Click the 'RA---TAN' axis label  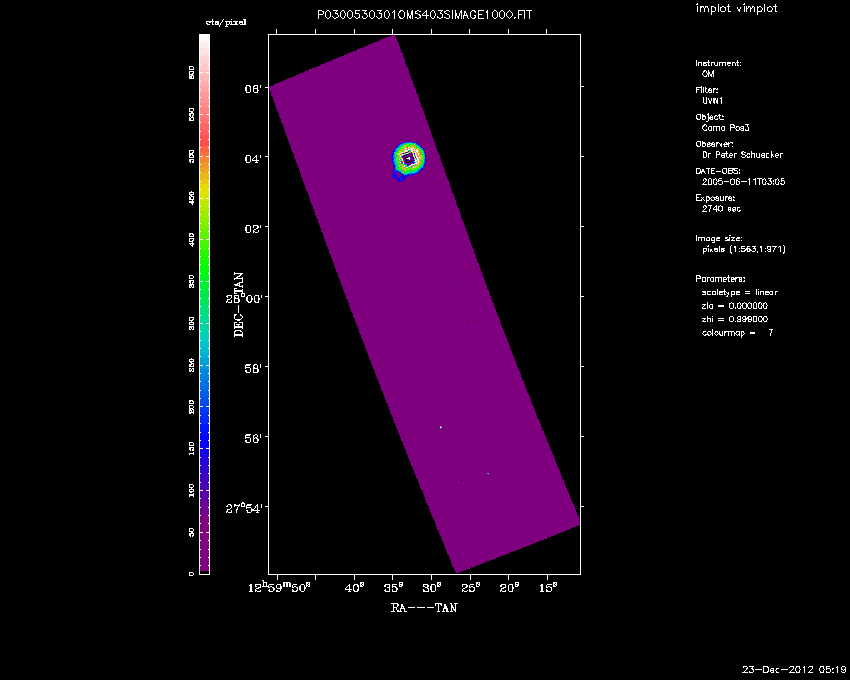click(x=424, y=608)
